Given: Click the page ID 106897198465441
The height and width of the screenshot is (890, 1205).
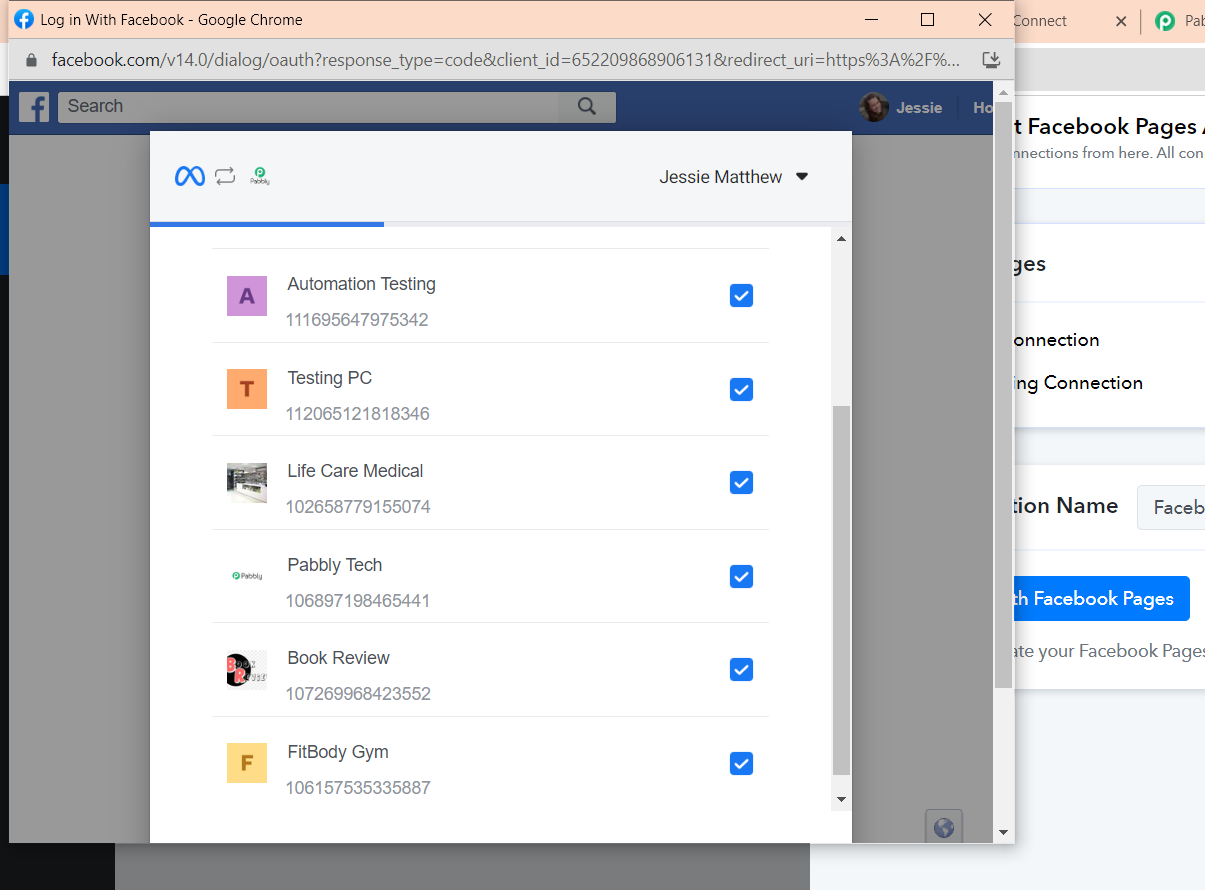Looking at the screenshot, I should [358, 601].
